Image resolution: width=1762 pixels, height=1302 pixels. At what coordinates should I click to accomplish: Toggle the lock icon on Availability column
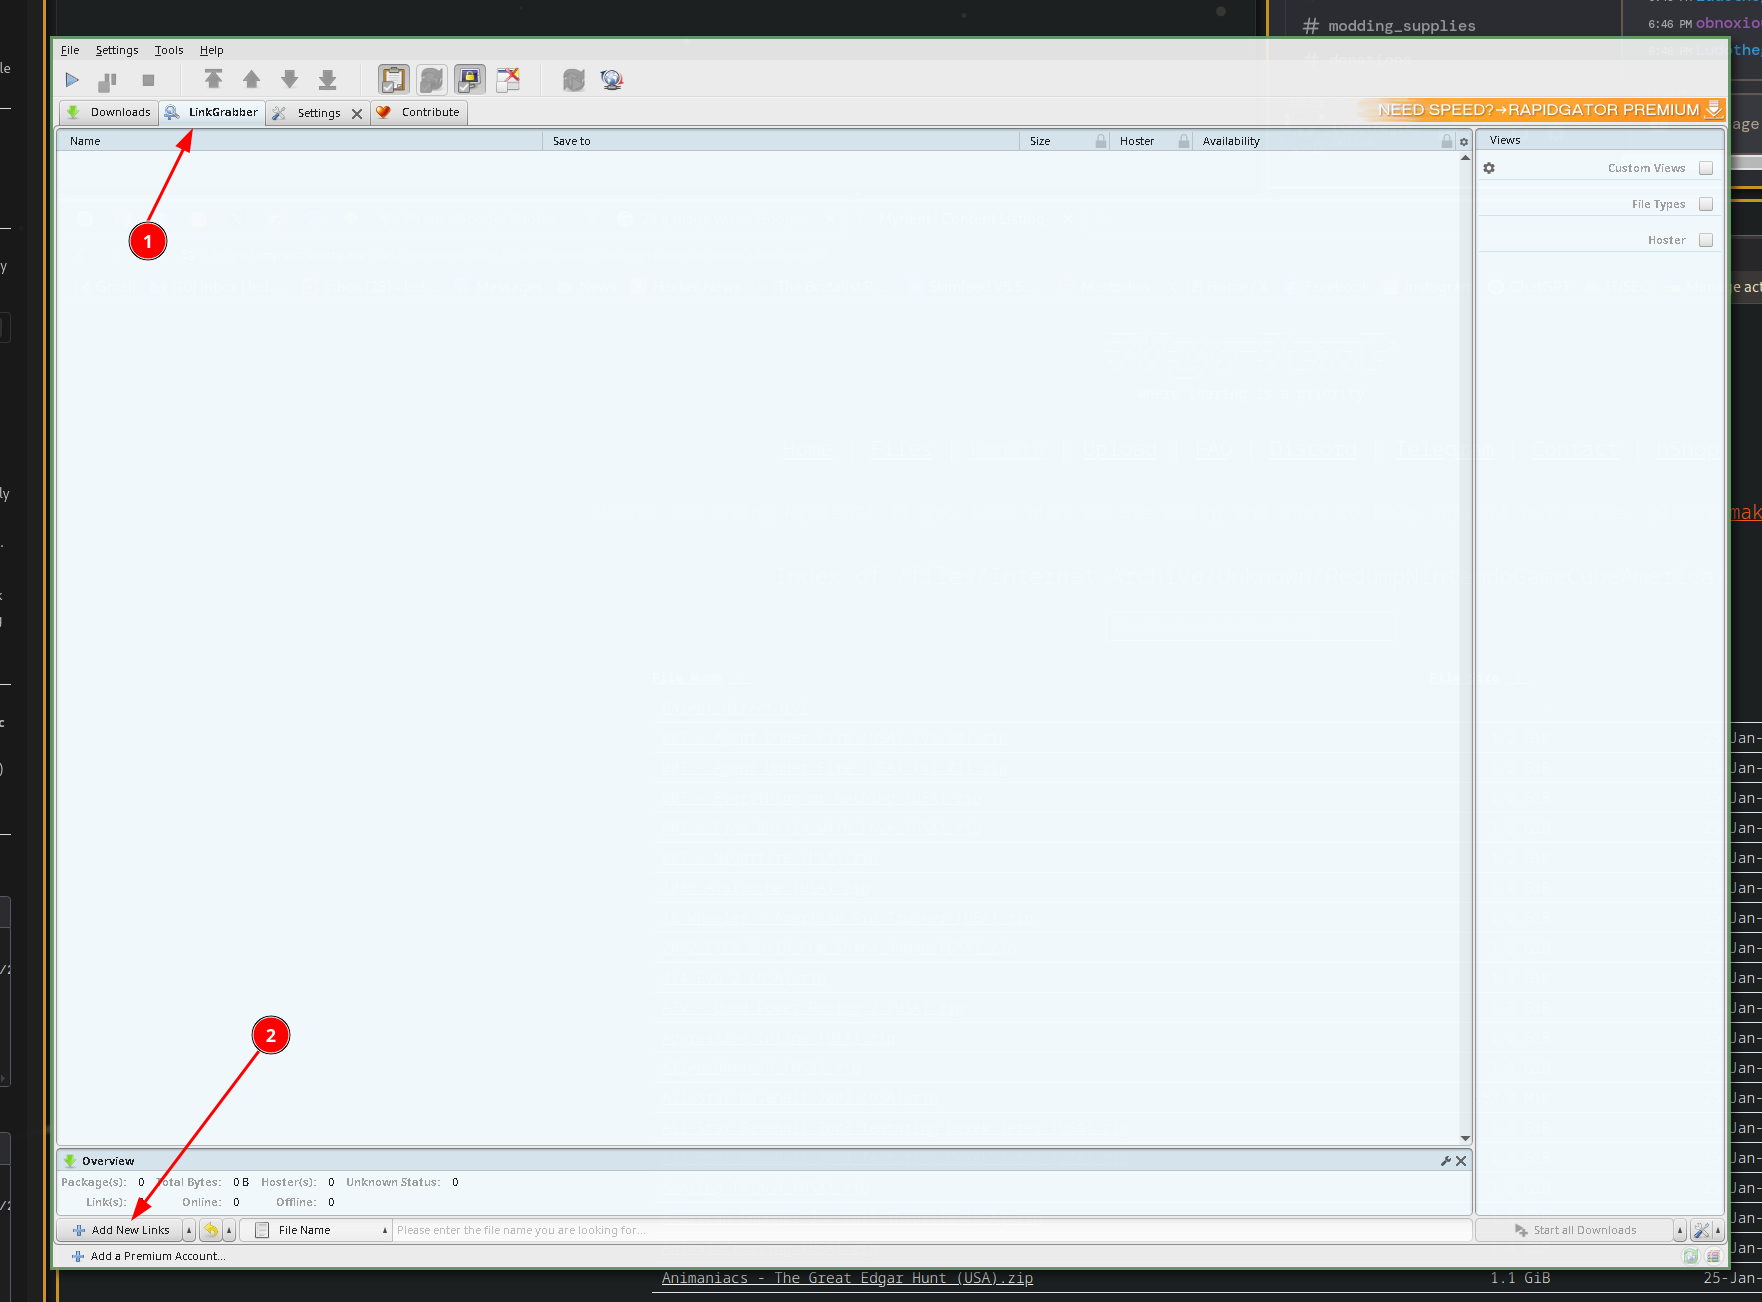(x=1447, y=141)
